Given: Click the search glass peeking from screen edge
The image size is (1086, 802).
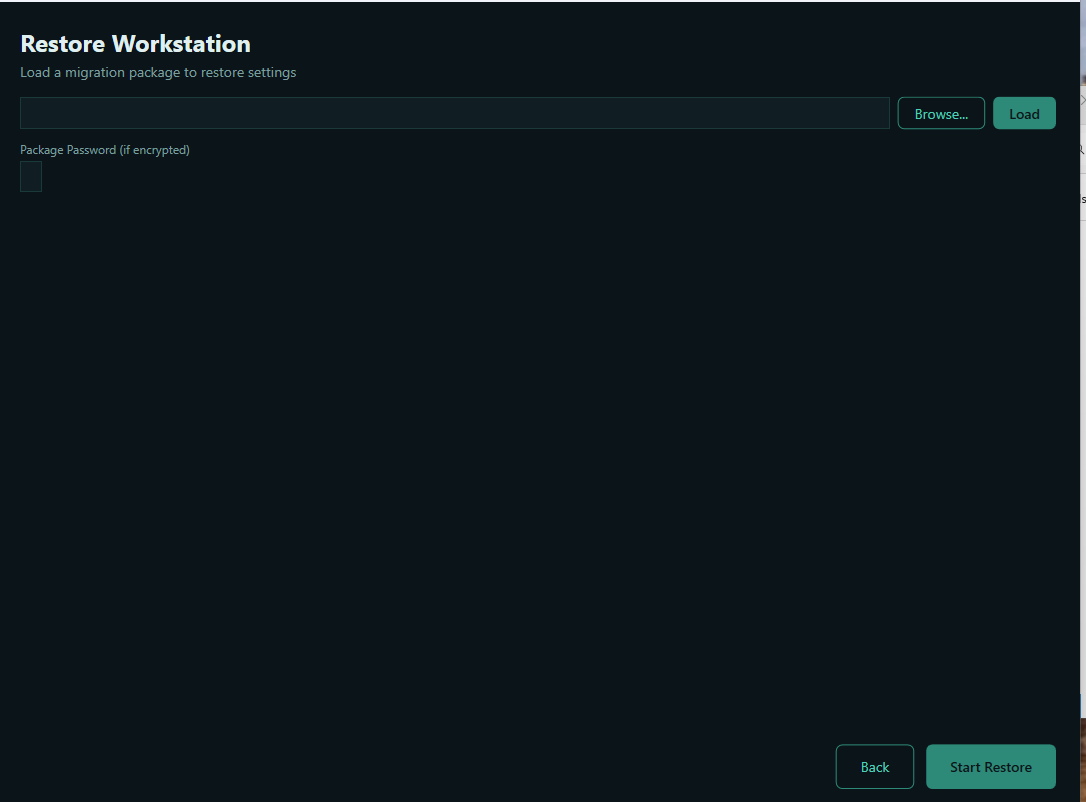Looking at the screenshot, I should [x=1083, y=150].
